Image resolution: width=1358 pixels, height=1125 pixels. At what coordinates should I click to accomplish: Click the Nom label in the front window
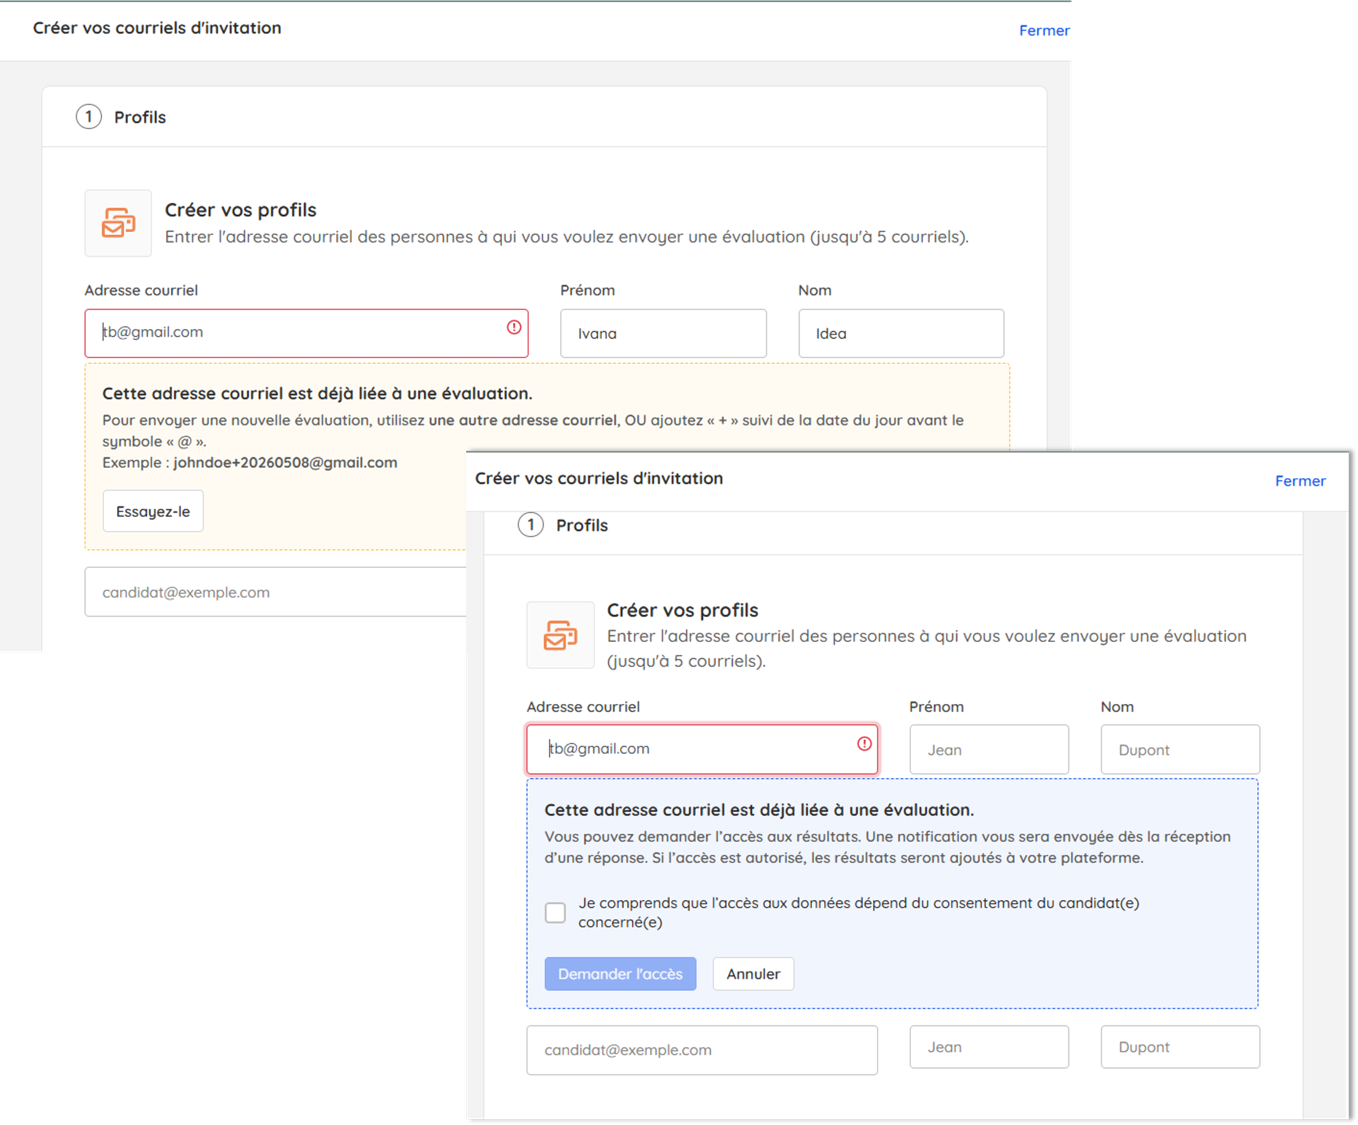click(x=1117, y=707)
